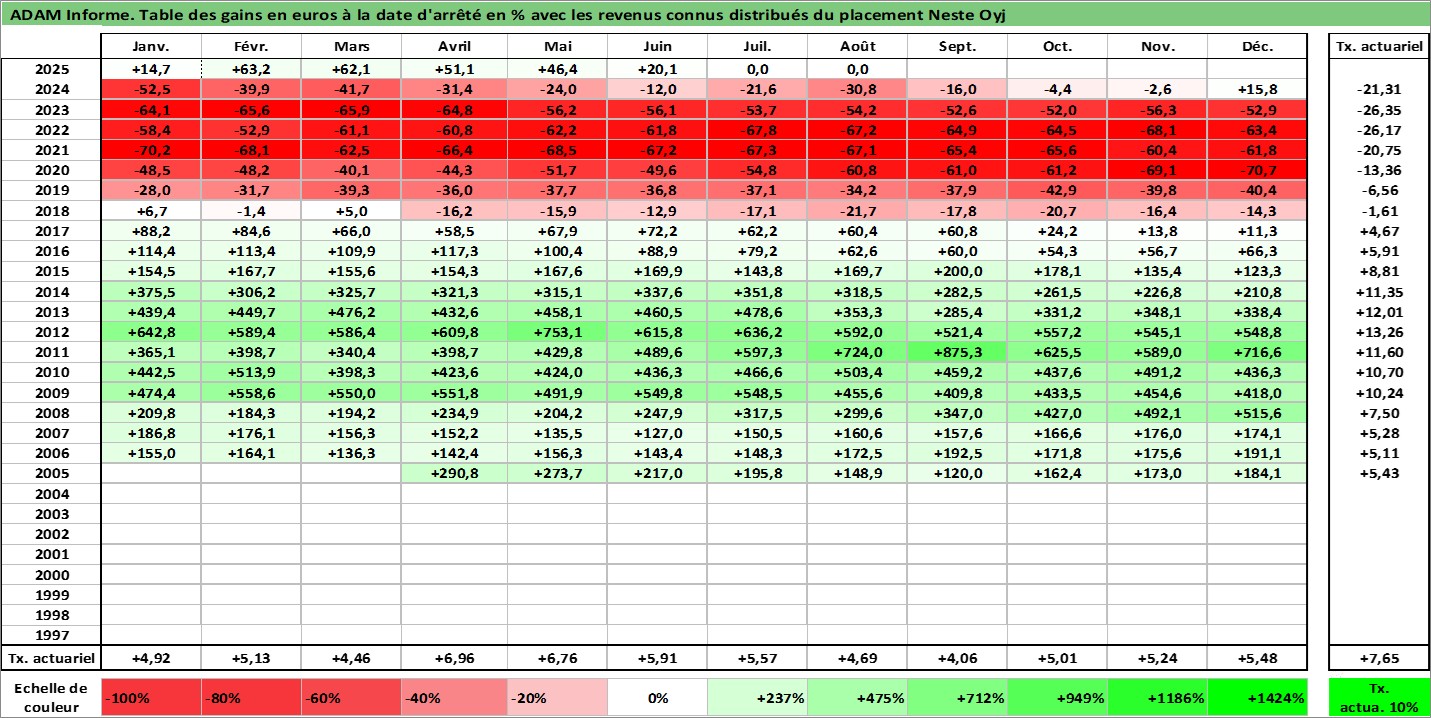Click the 2001 year row label
Screen dimensions: 1431x718
tap(51, 554)
